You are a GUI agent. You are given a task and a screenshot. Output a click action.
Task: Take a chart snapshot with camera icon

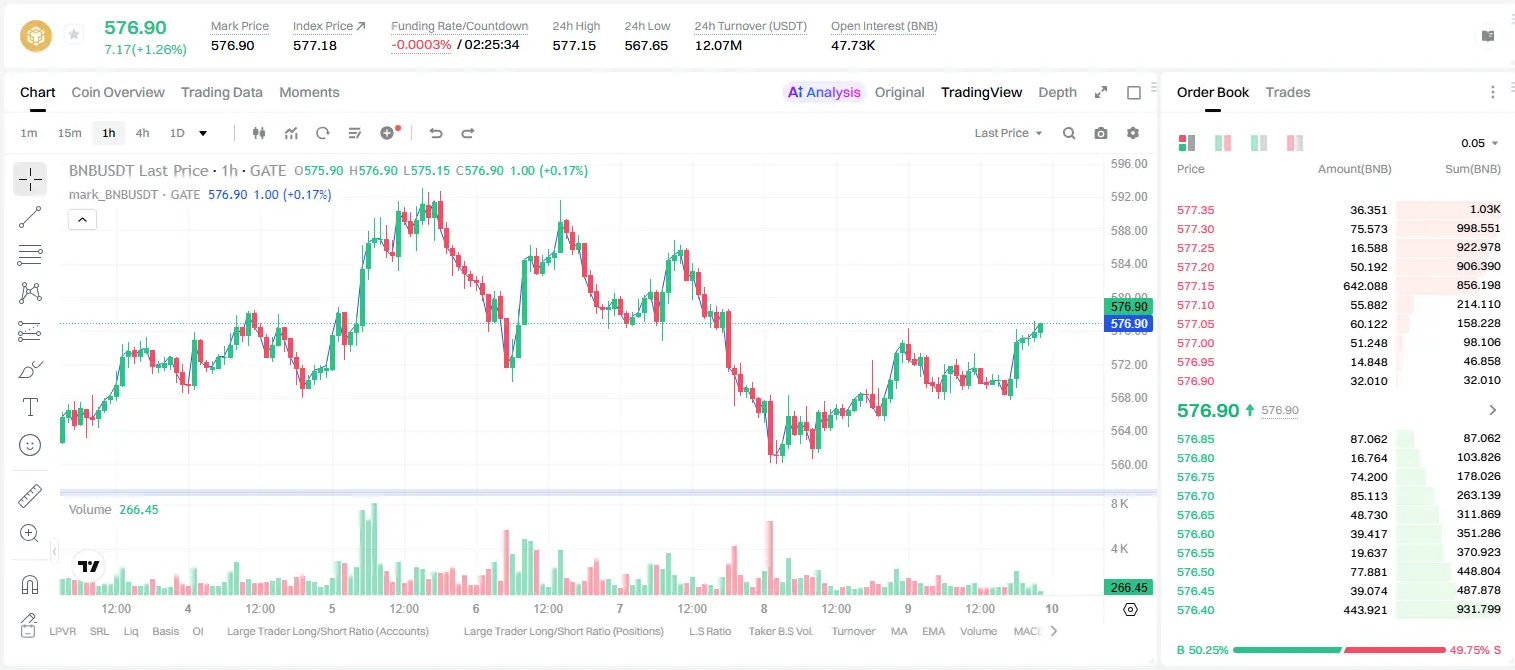[x=1101, y=133]
